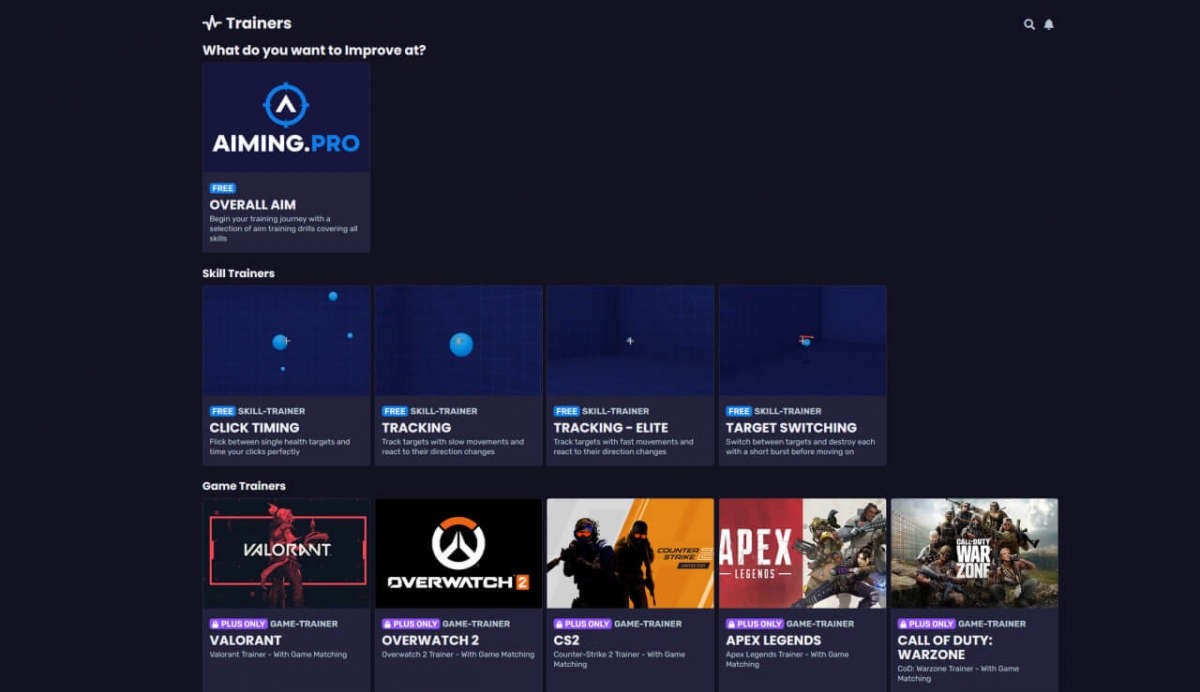Select the Tracking – Elite thumbnail
1200x692 pixels.
pyautogui.click(x=630, y=341)
